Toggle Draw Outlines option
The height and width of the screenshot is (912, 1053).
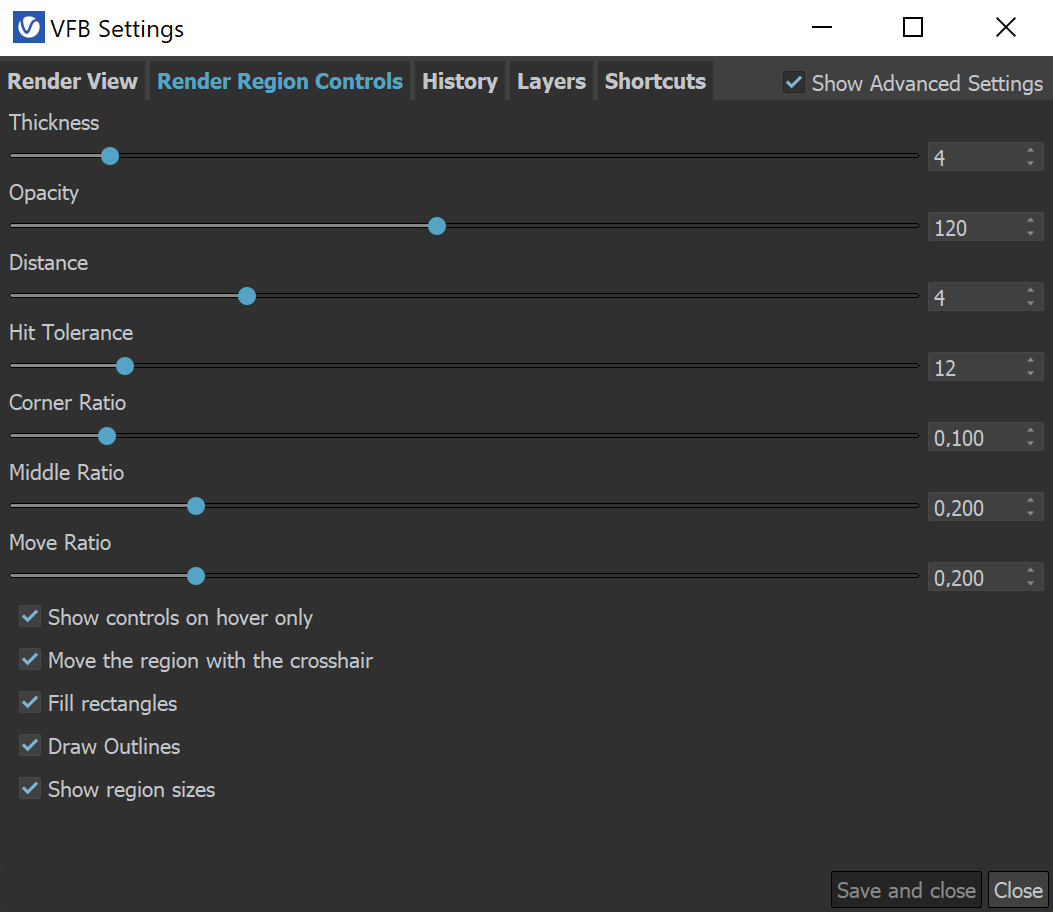(x=30, y=745)
